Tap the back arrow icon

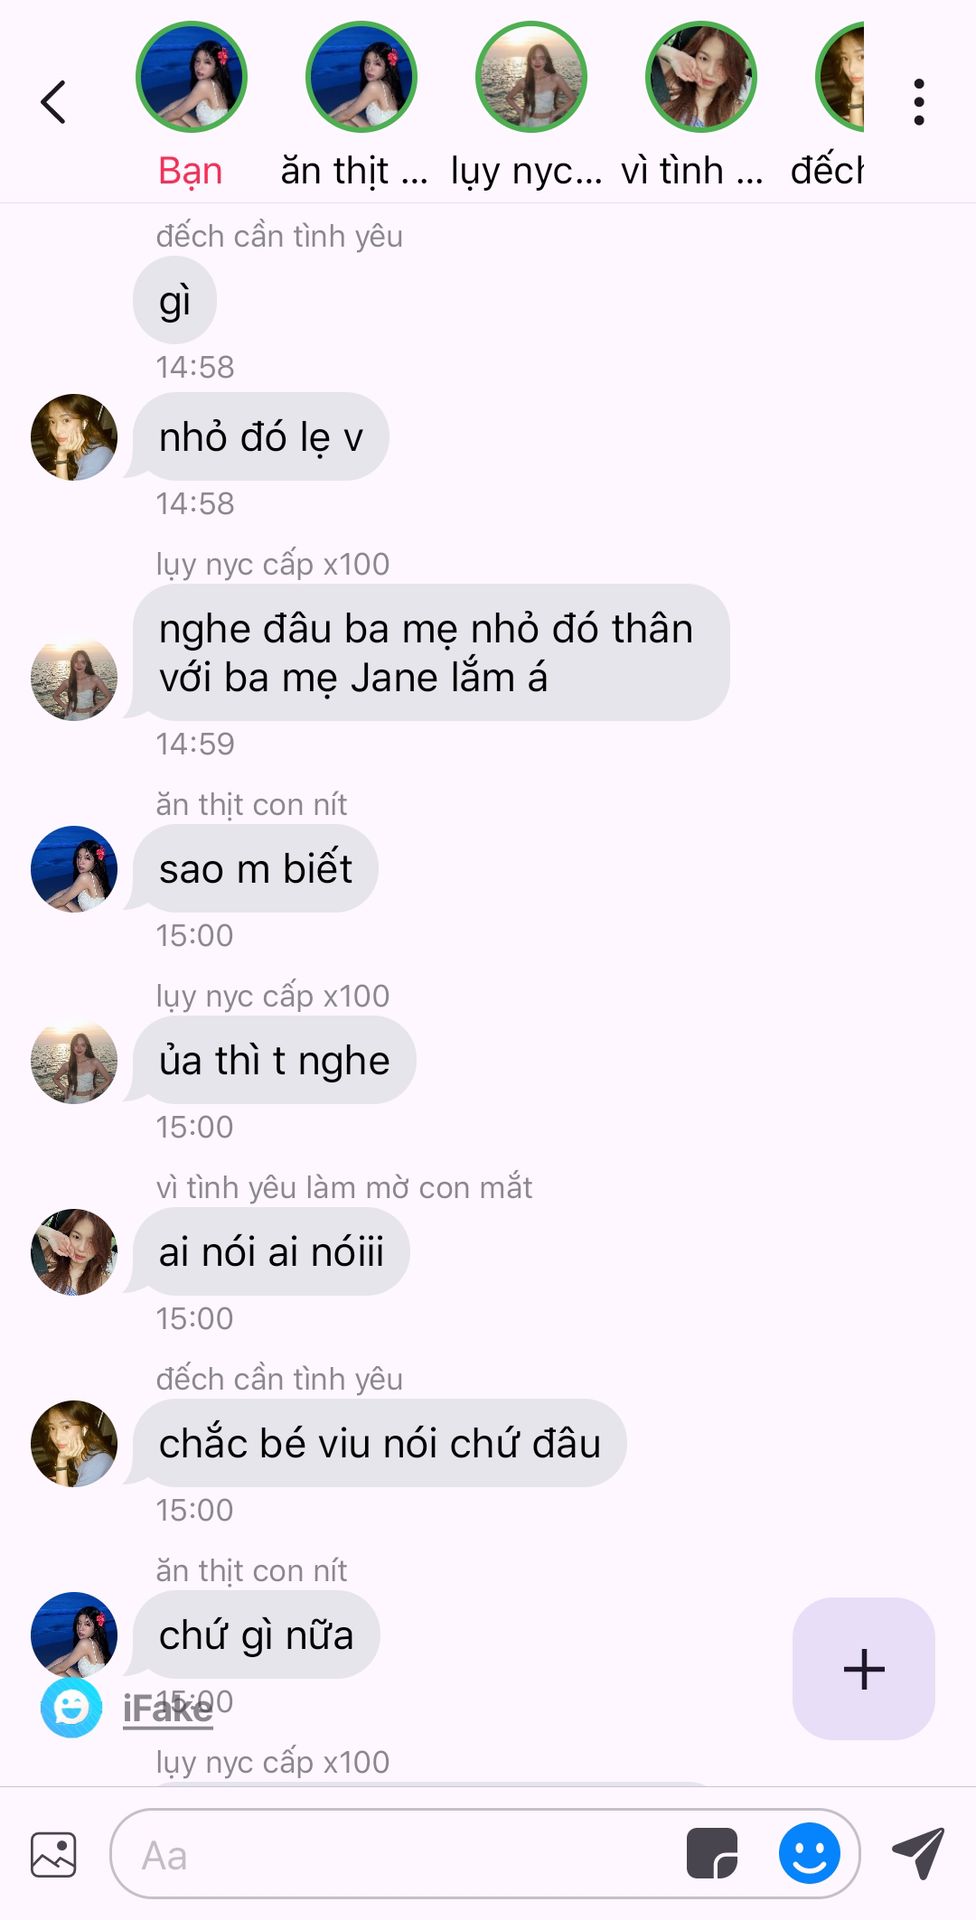click(53, 102)
